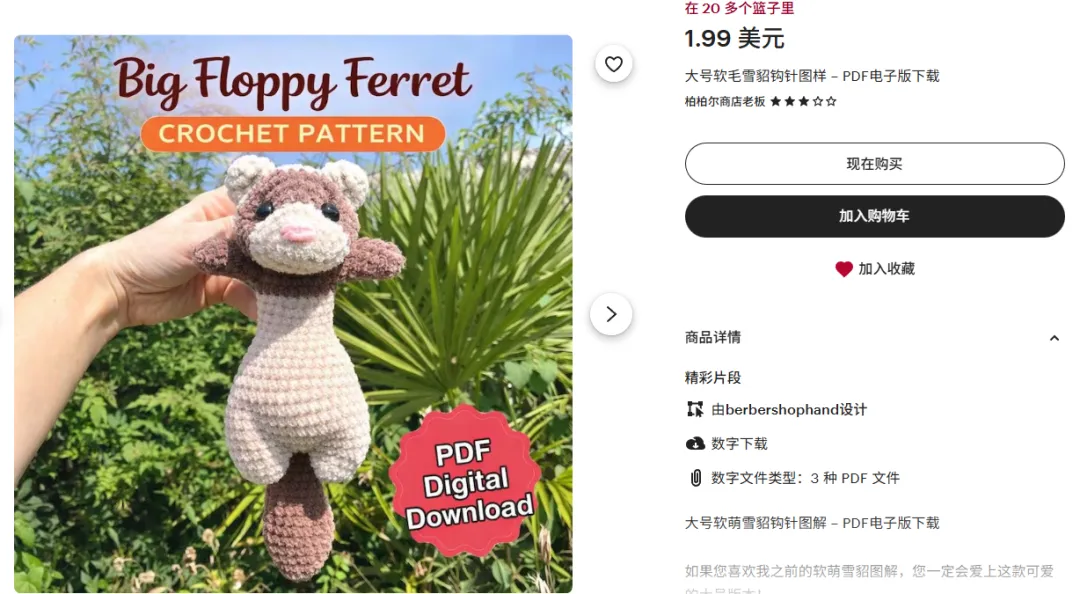Click the red heart next to 加入收藏
Screen dimensions: 1080x594
coord(844,269)
